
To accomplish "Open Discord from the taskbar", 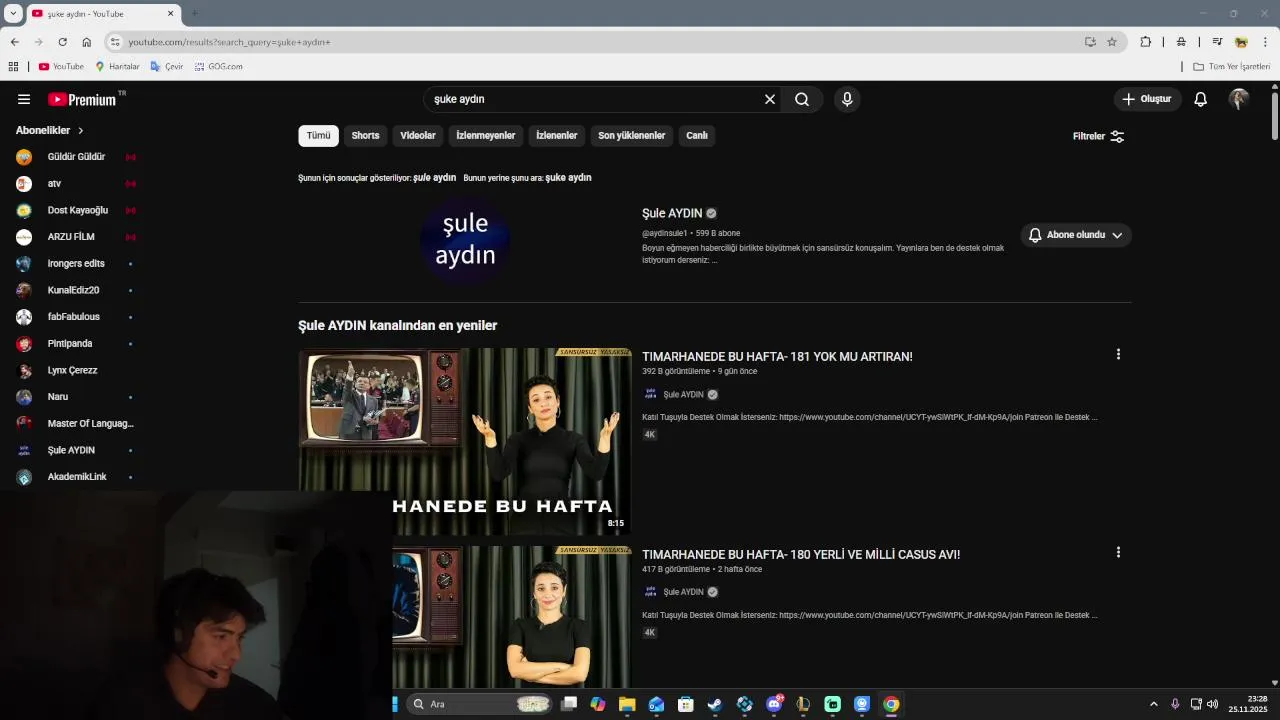I will coord(774,704).
